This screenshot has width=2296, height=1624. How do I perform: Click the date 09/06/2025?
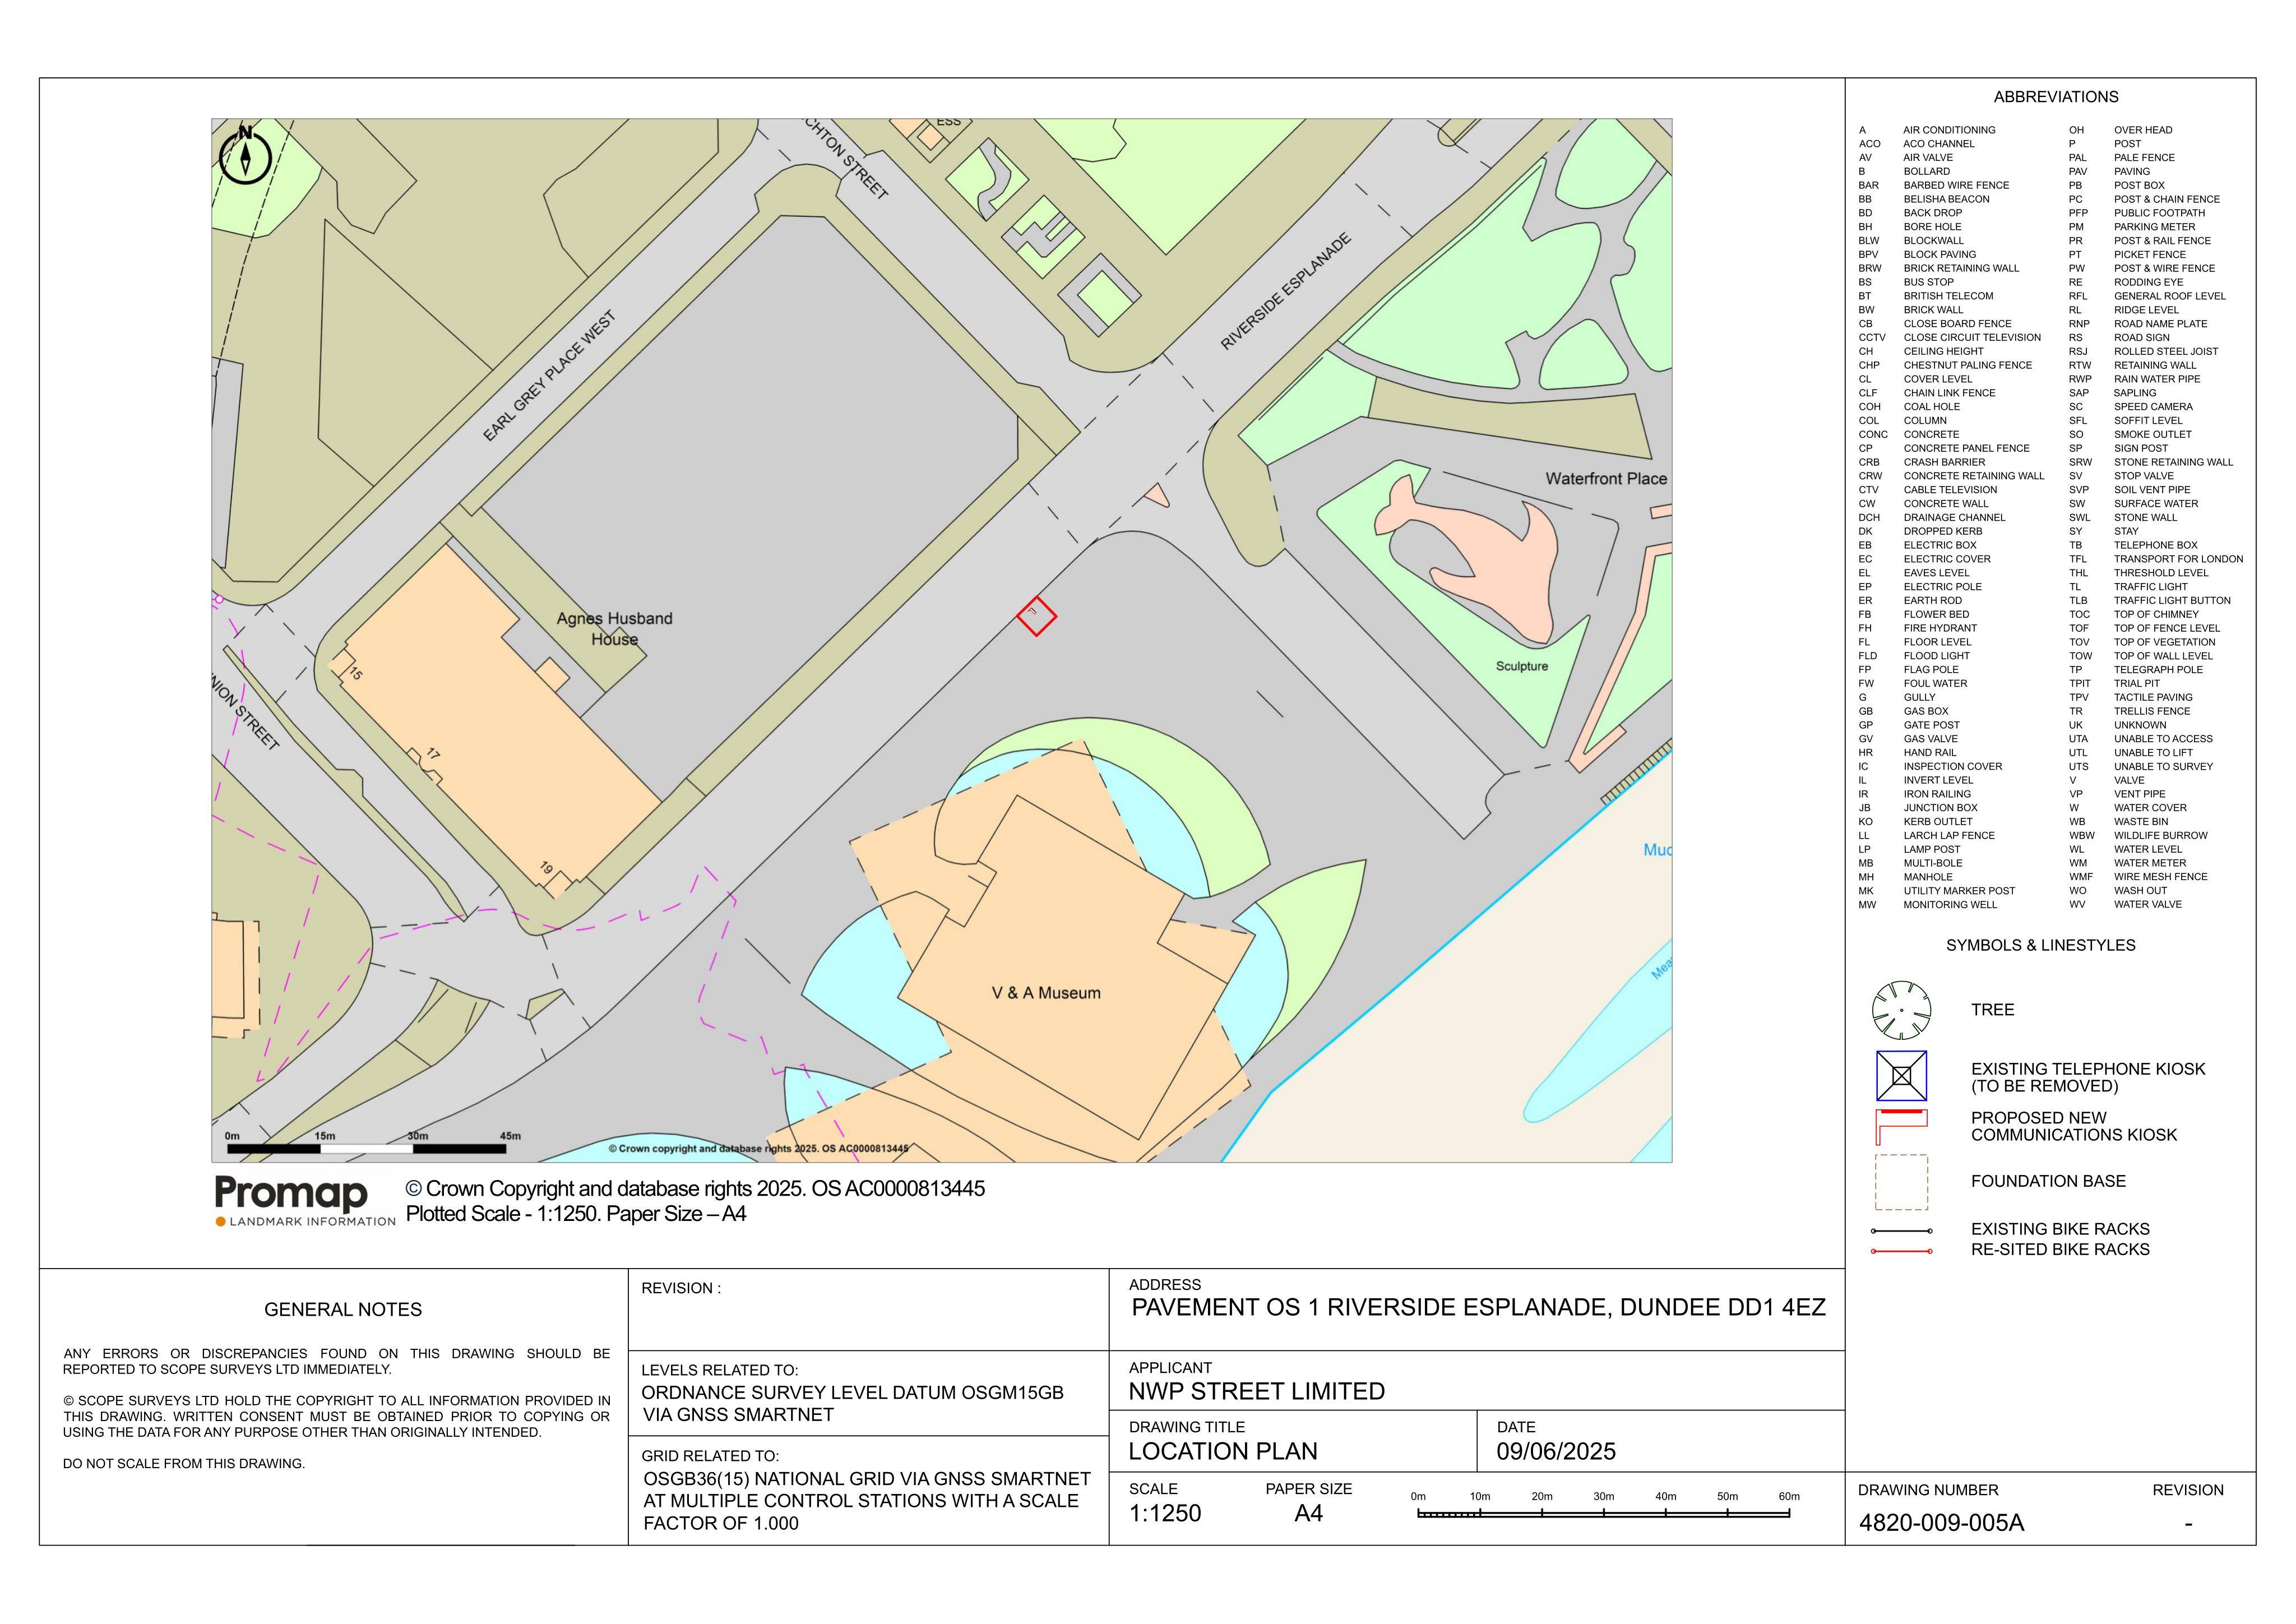click(1556, 1451)
